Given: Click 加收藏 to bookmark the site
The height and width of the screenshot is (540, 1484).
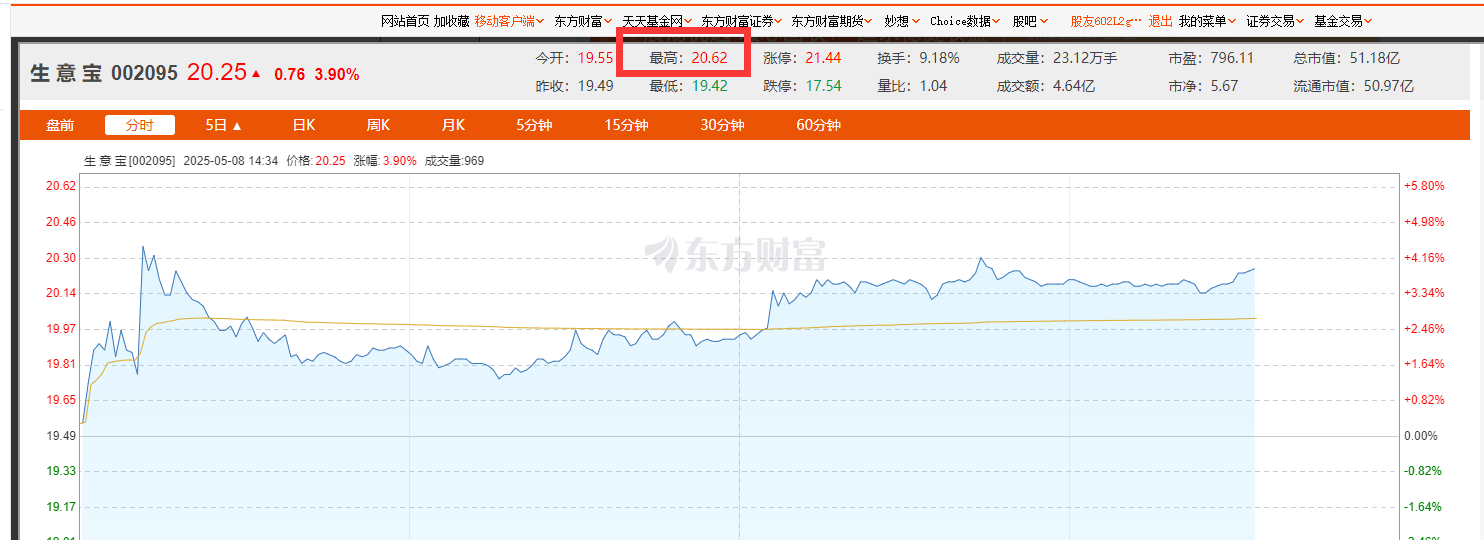Looking at the screenshot, I should 451,21.
